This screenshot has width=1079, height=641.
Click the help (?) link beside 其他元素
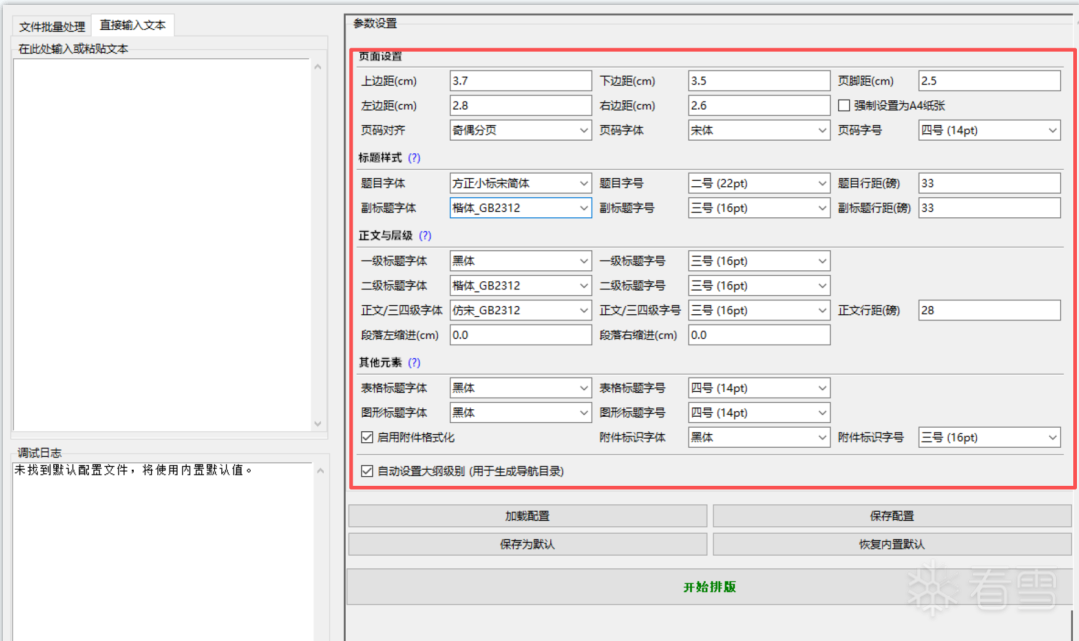414,363
